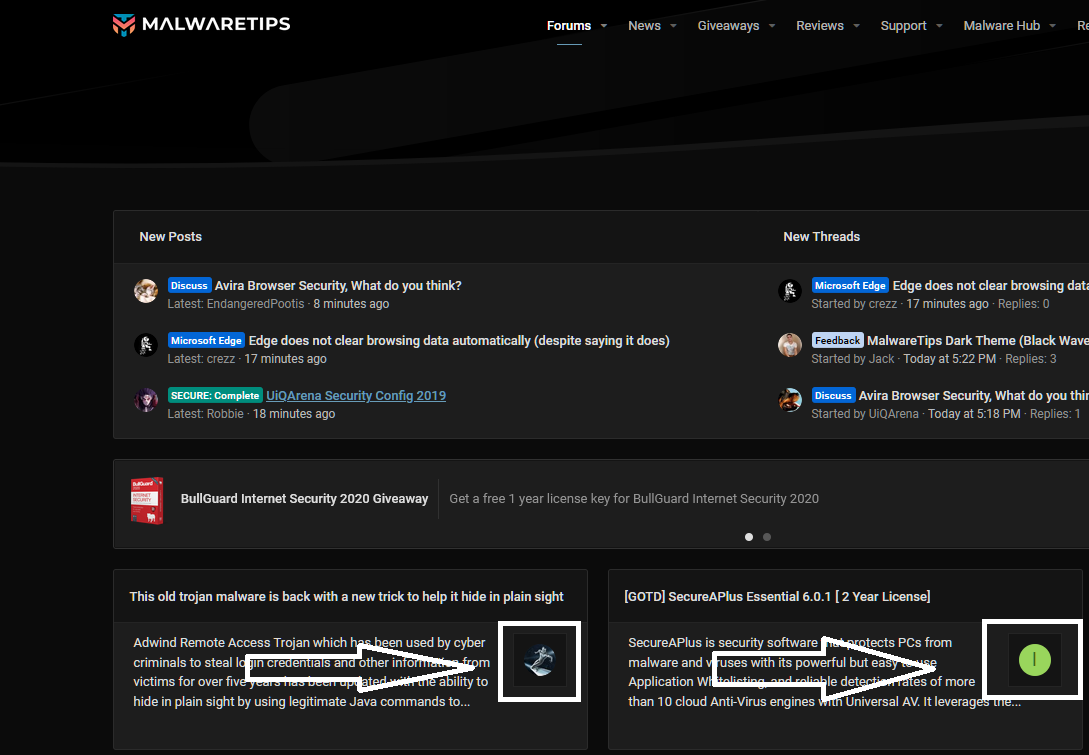Expand the Reviews dropdown arrow

click(856, 26)
